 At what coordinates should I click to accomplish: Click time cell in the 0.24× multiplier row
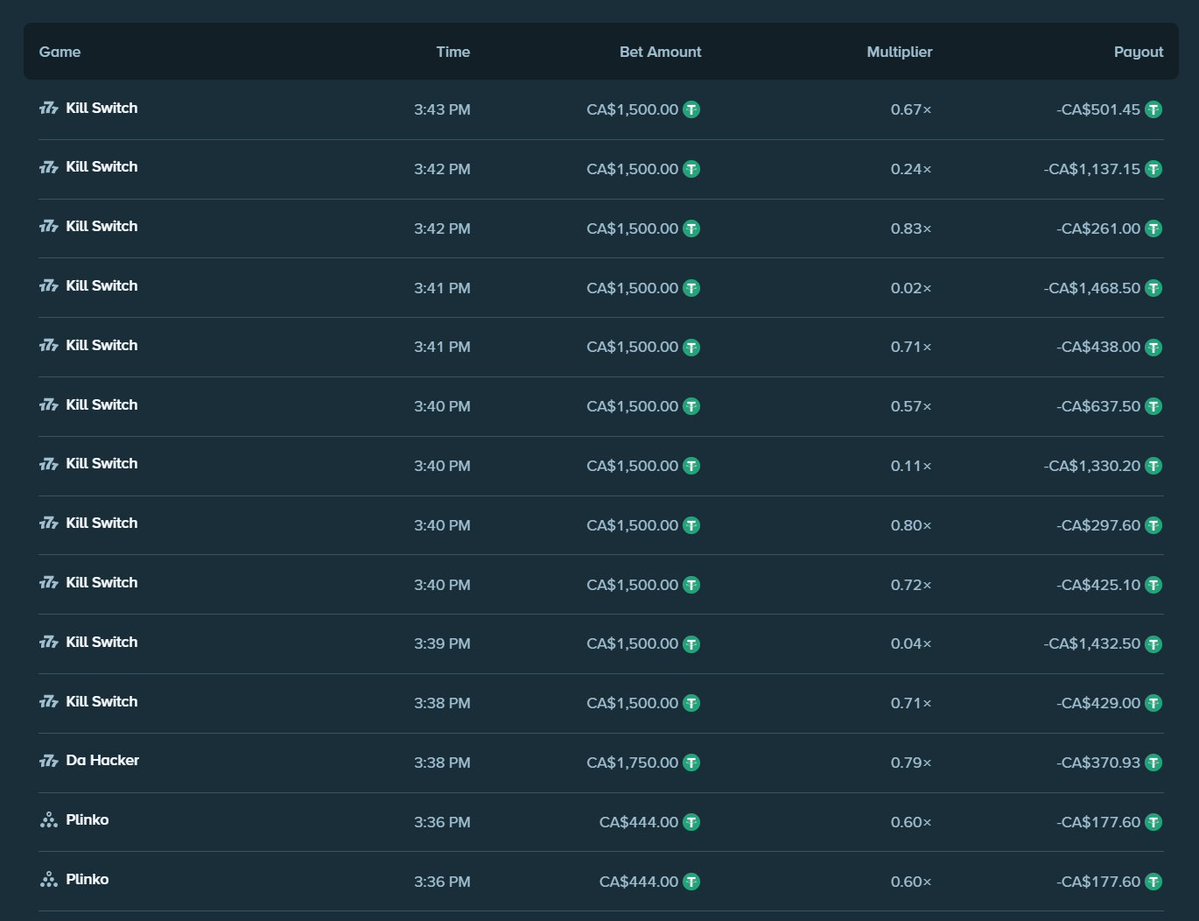(x=442, y=169)
